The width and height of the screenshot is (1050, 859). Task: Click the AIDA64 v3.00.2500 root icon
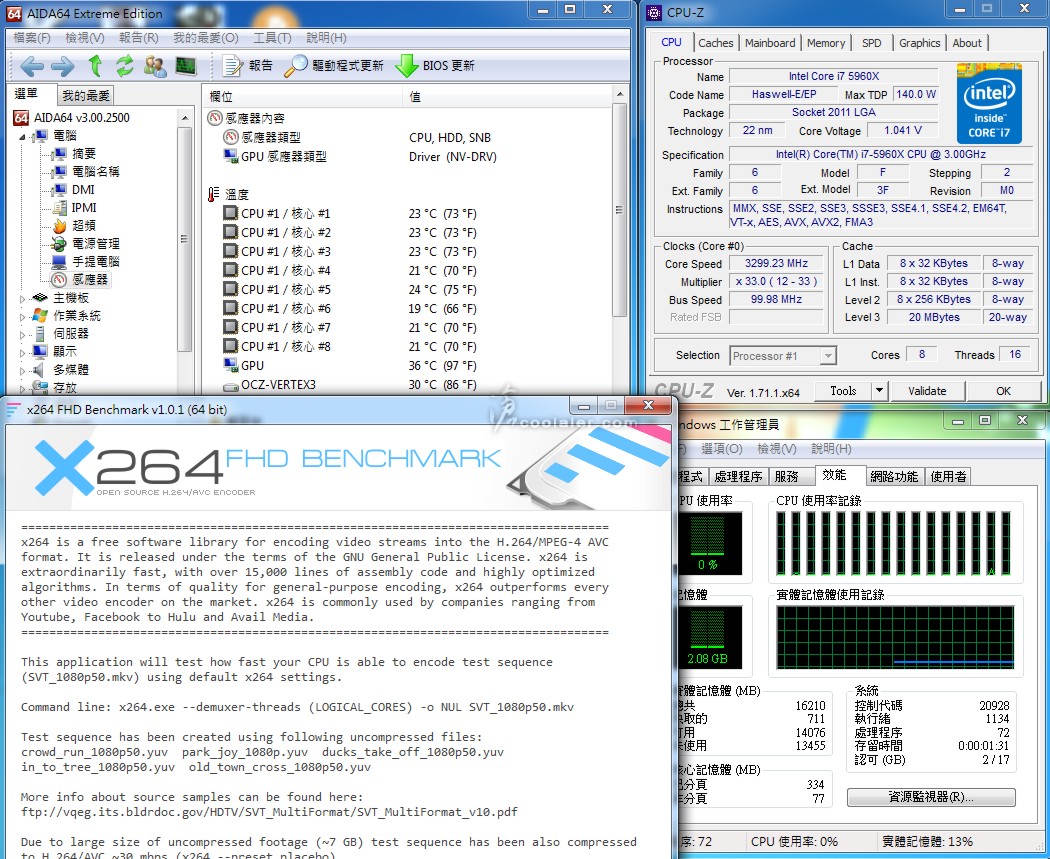21,118
